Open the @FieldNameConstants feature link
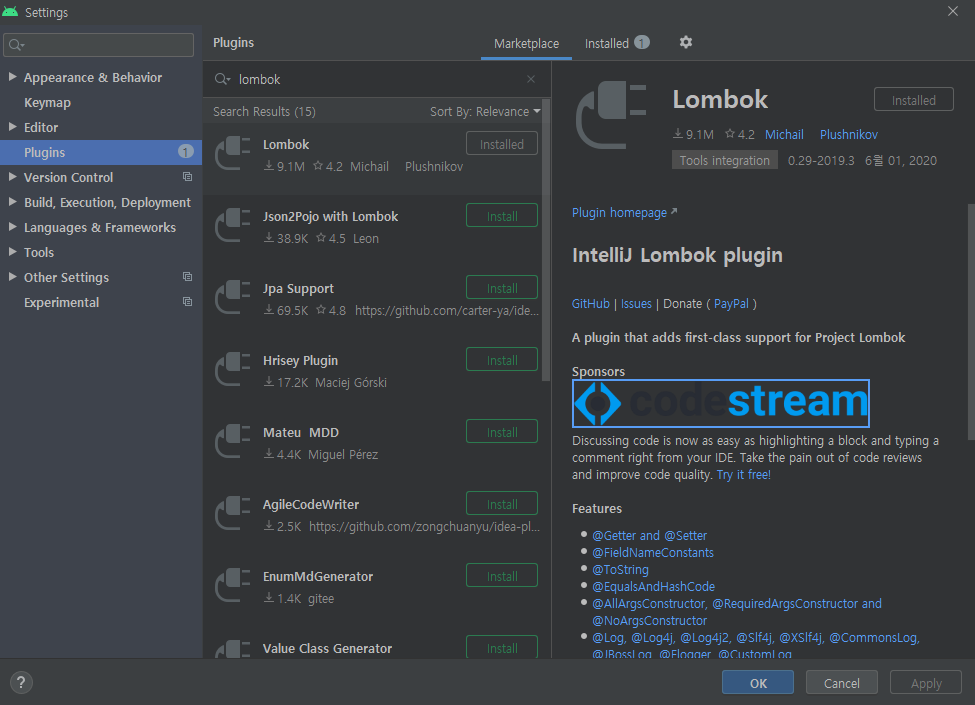Screen dimensions: 975x705 coord(653,552)
